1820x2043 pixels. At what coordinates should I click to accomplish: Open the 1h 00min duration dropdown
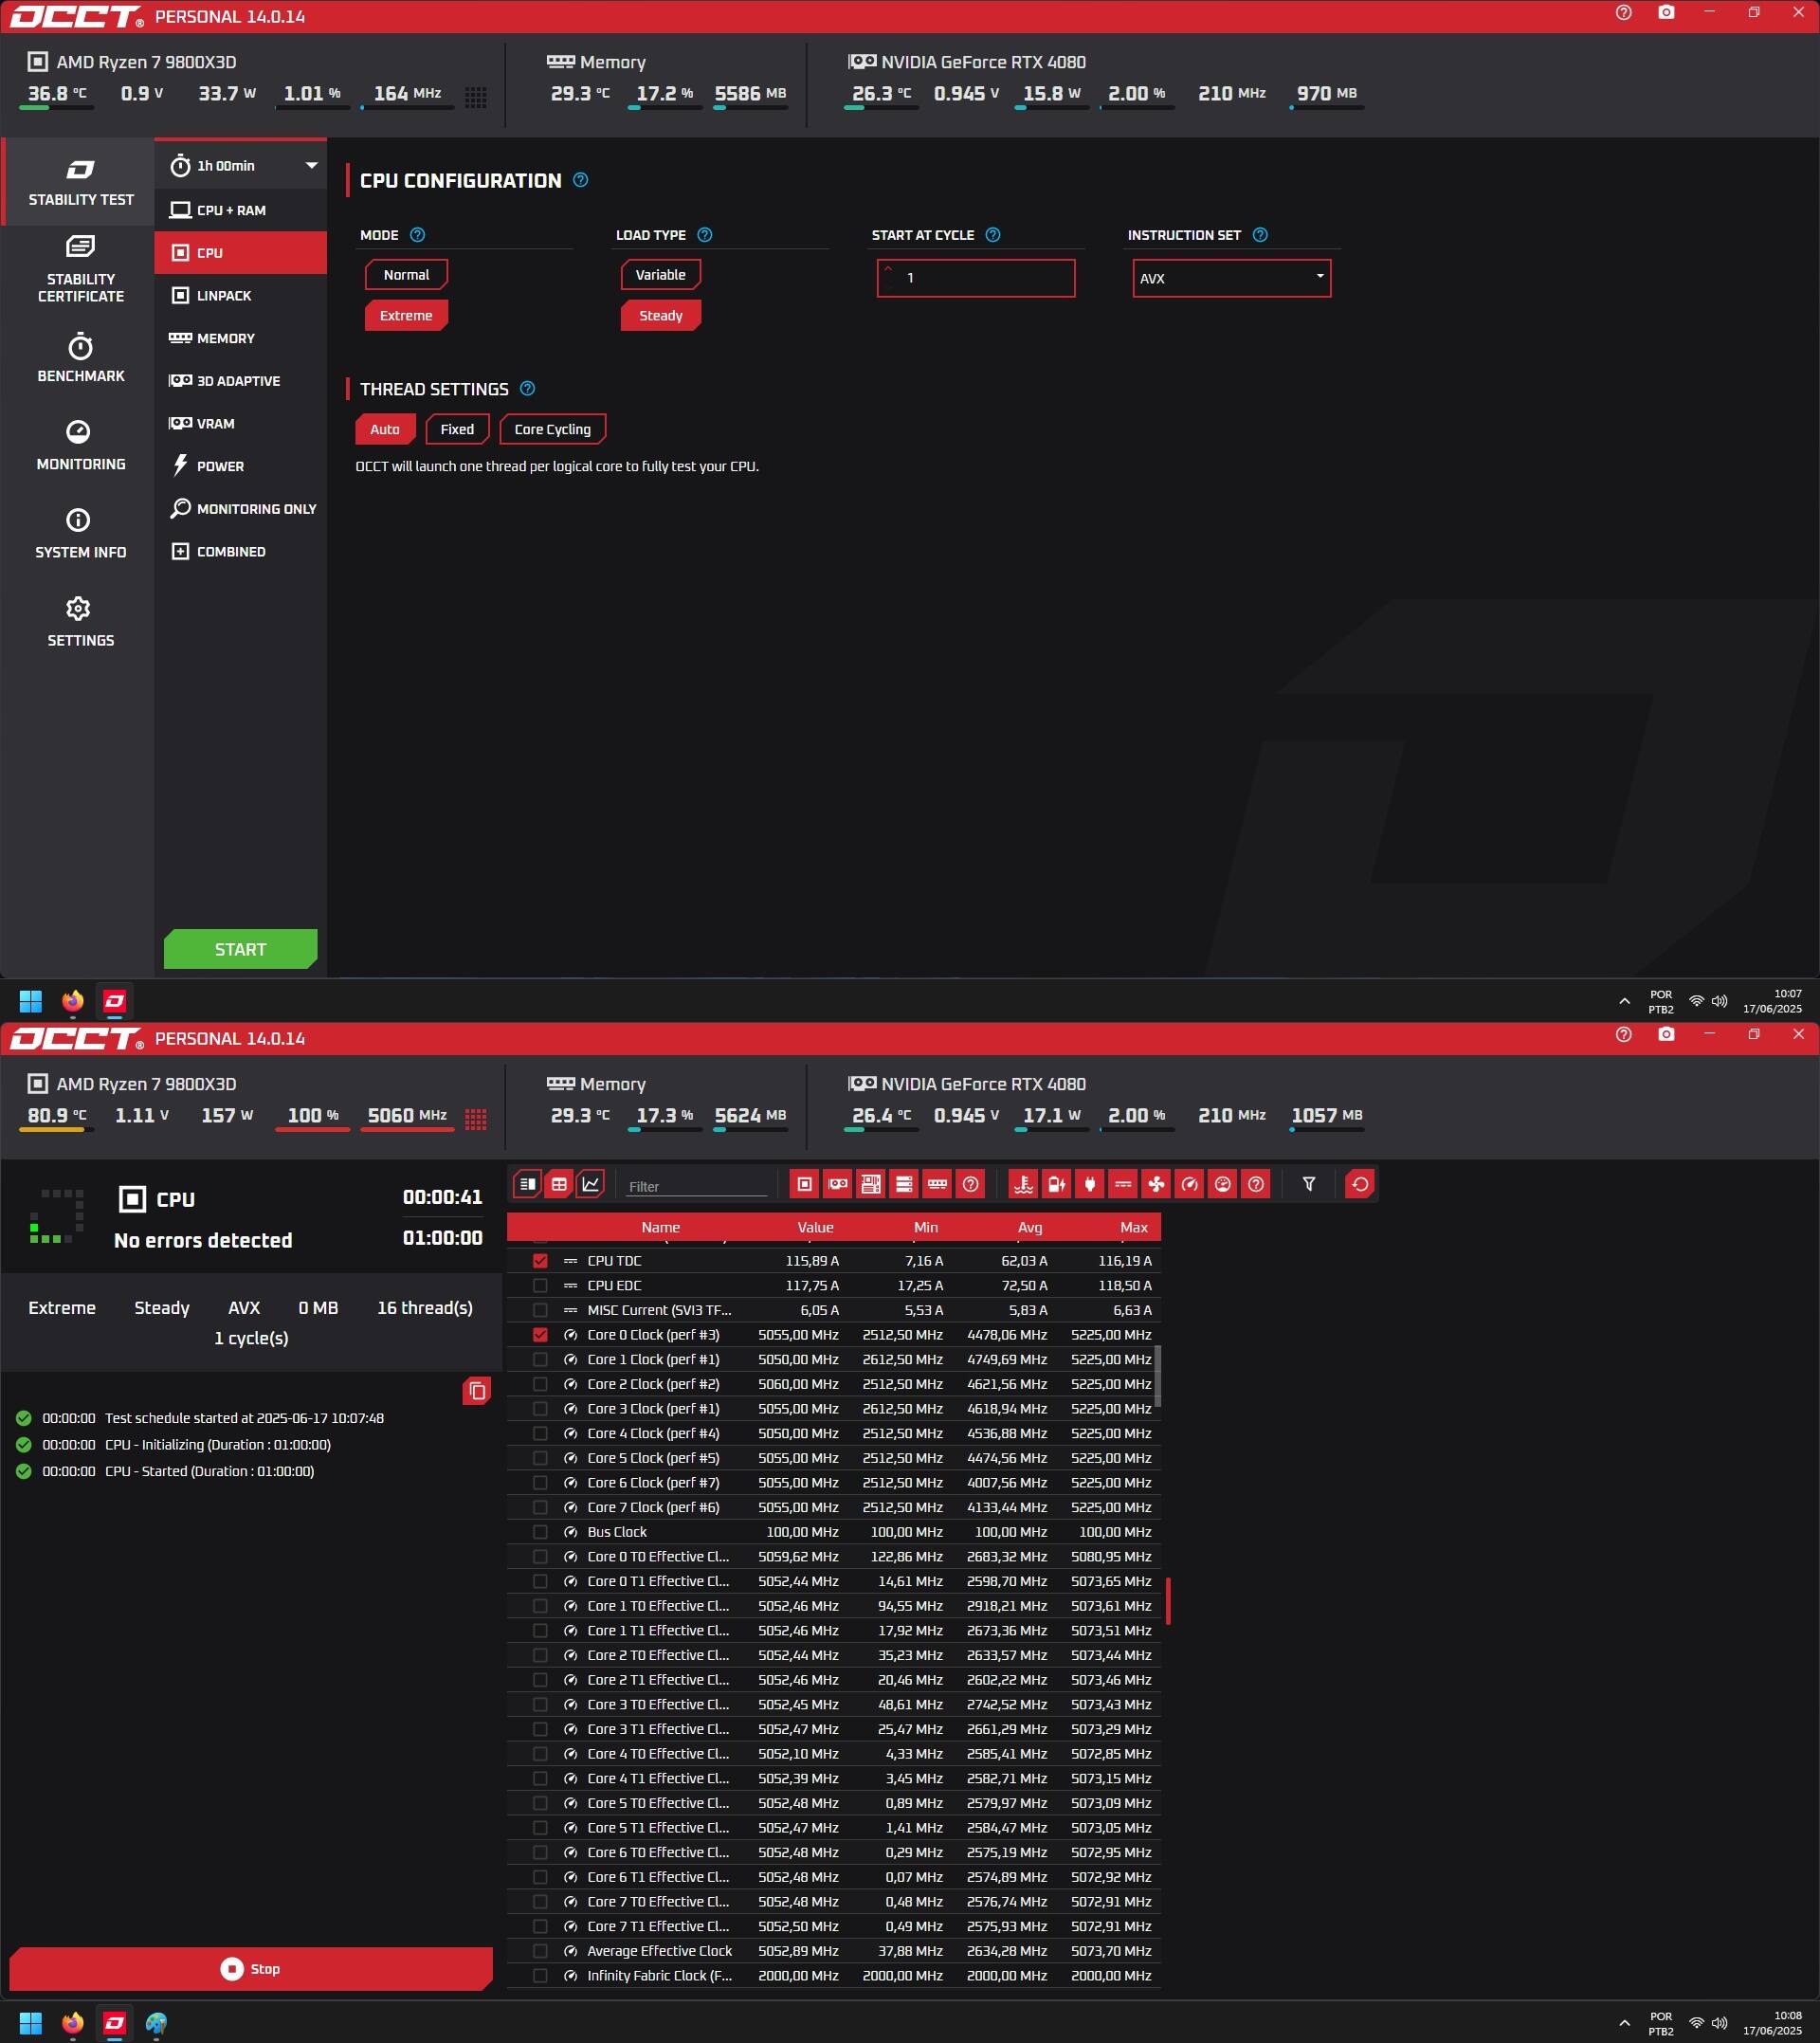click(241, 166)
